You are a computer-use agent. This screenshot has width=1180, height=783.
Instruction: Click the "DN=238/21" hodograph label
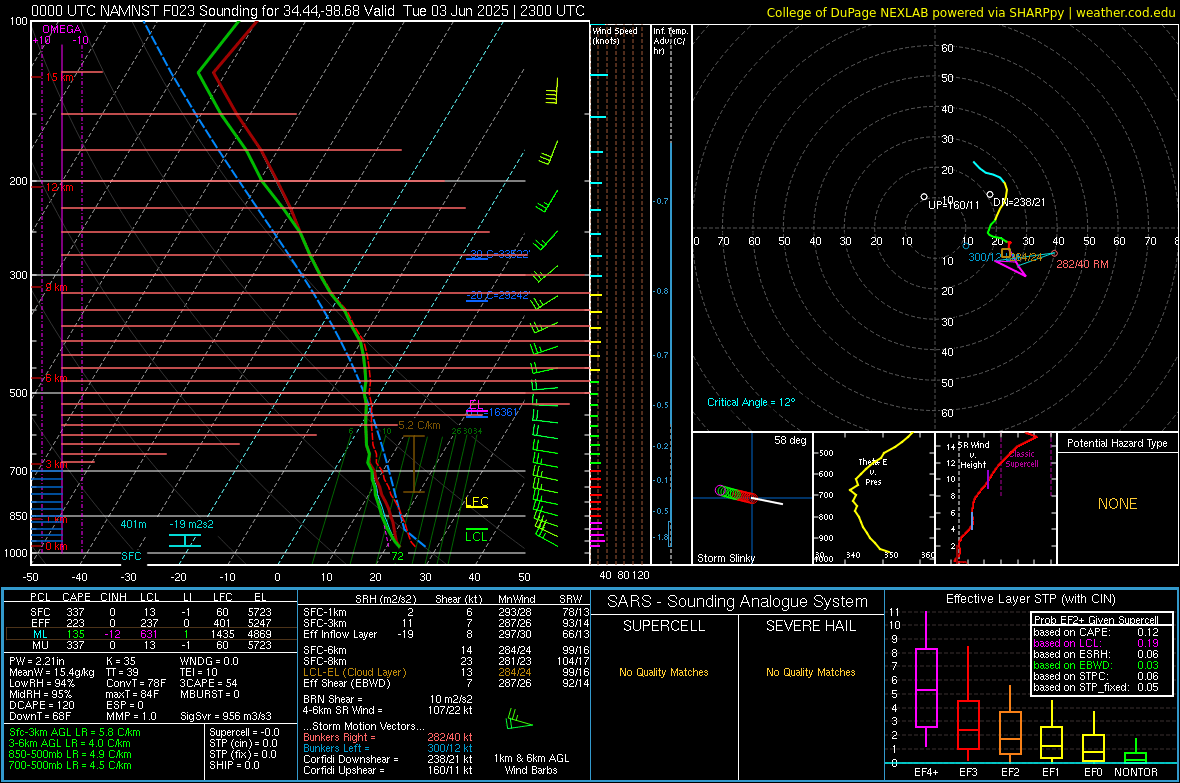pos(1019,202)
